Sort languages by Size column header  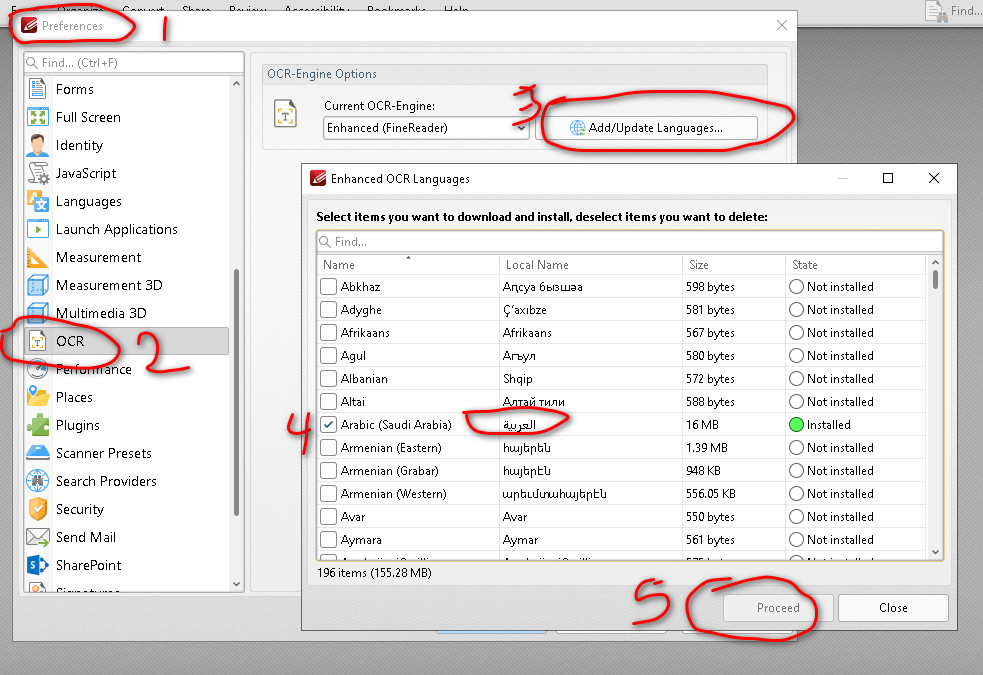pos(734,265)
